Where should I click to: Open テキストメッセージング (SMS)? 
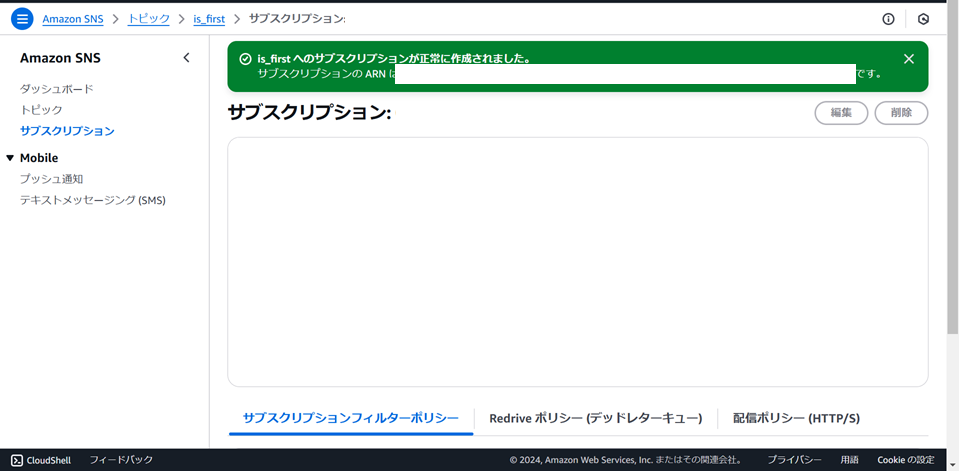pos(93,200)
